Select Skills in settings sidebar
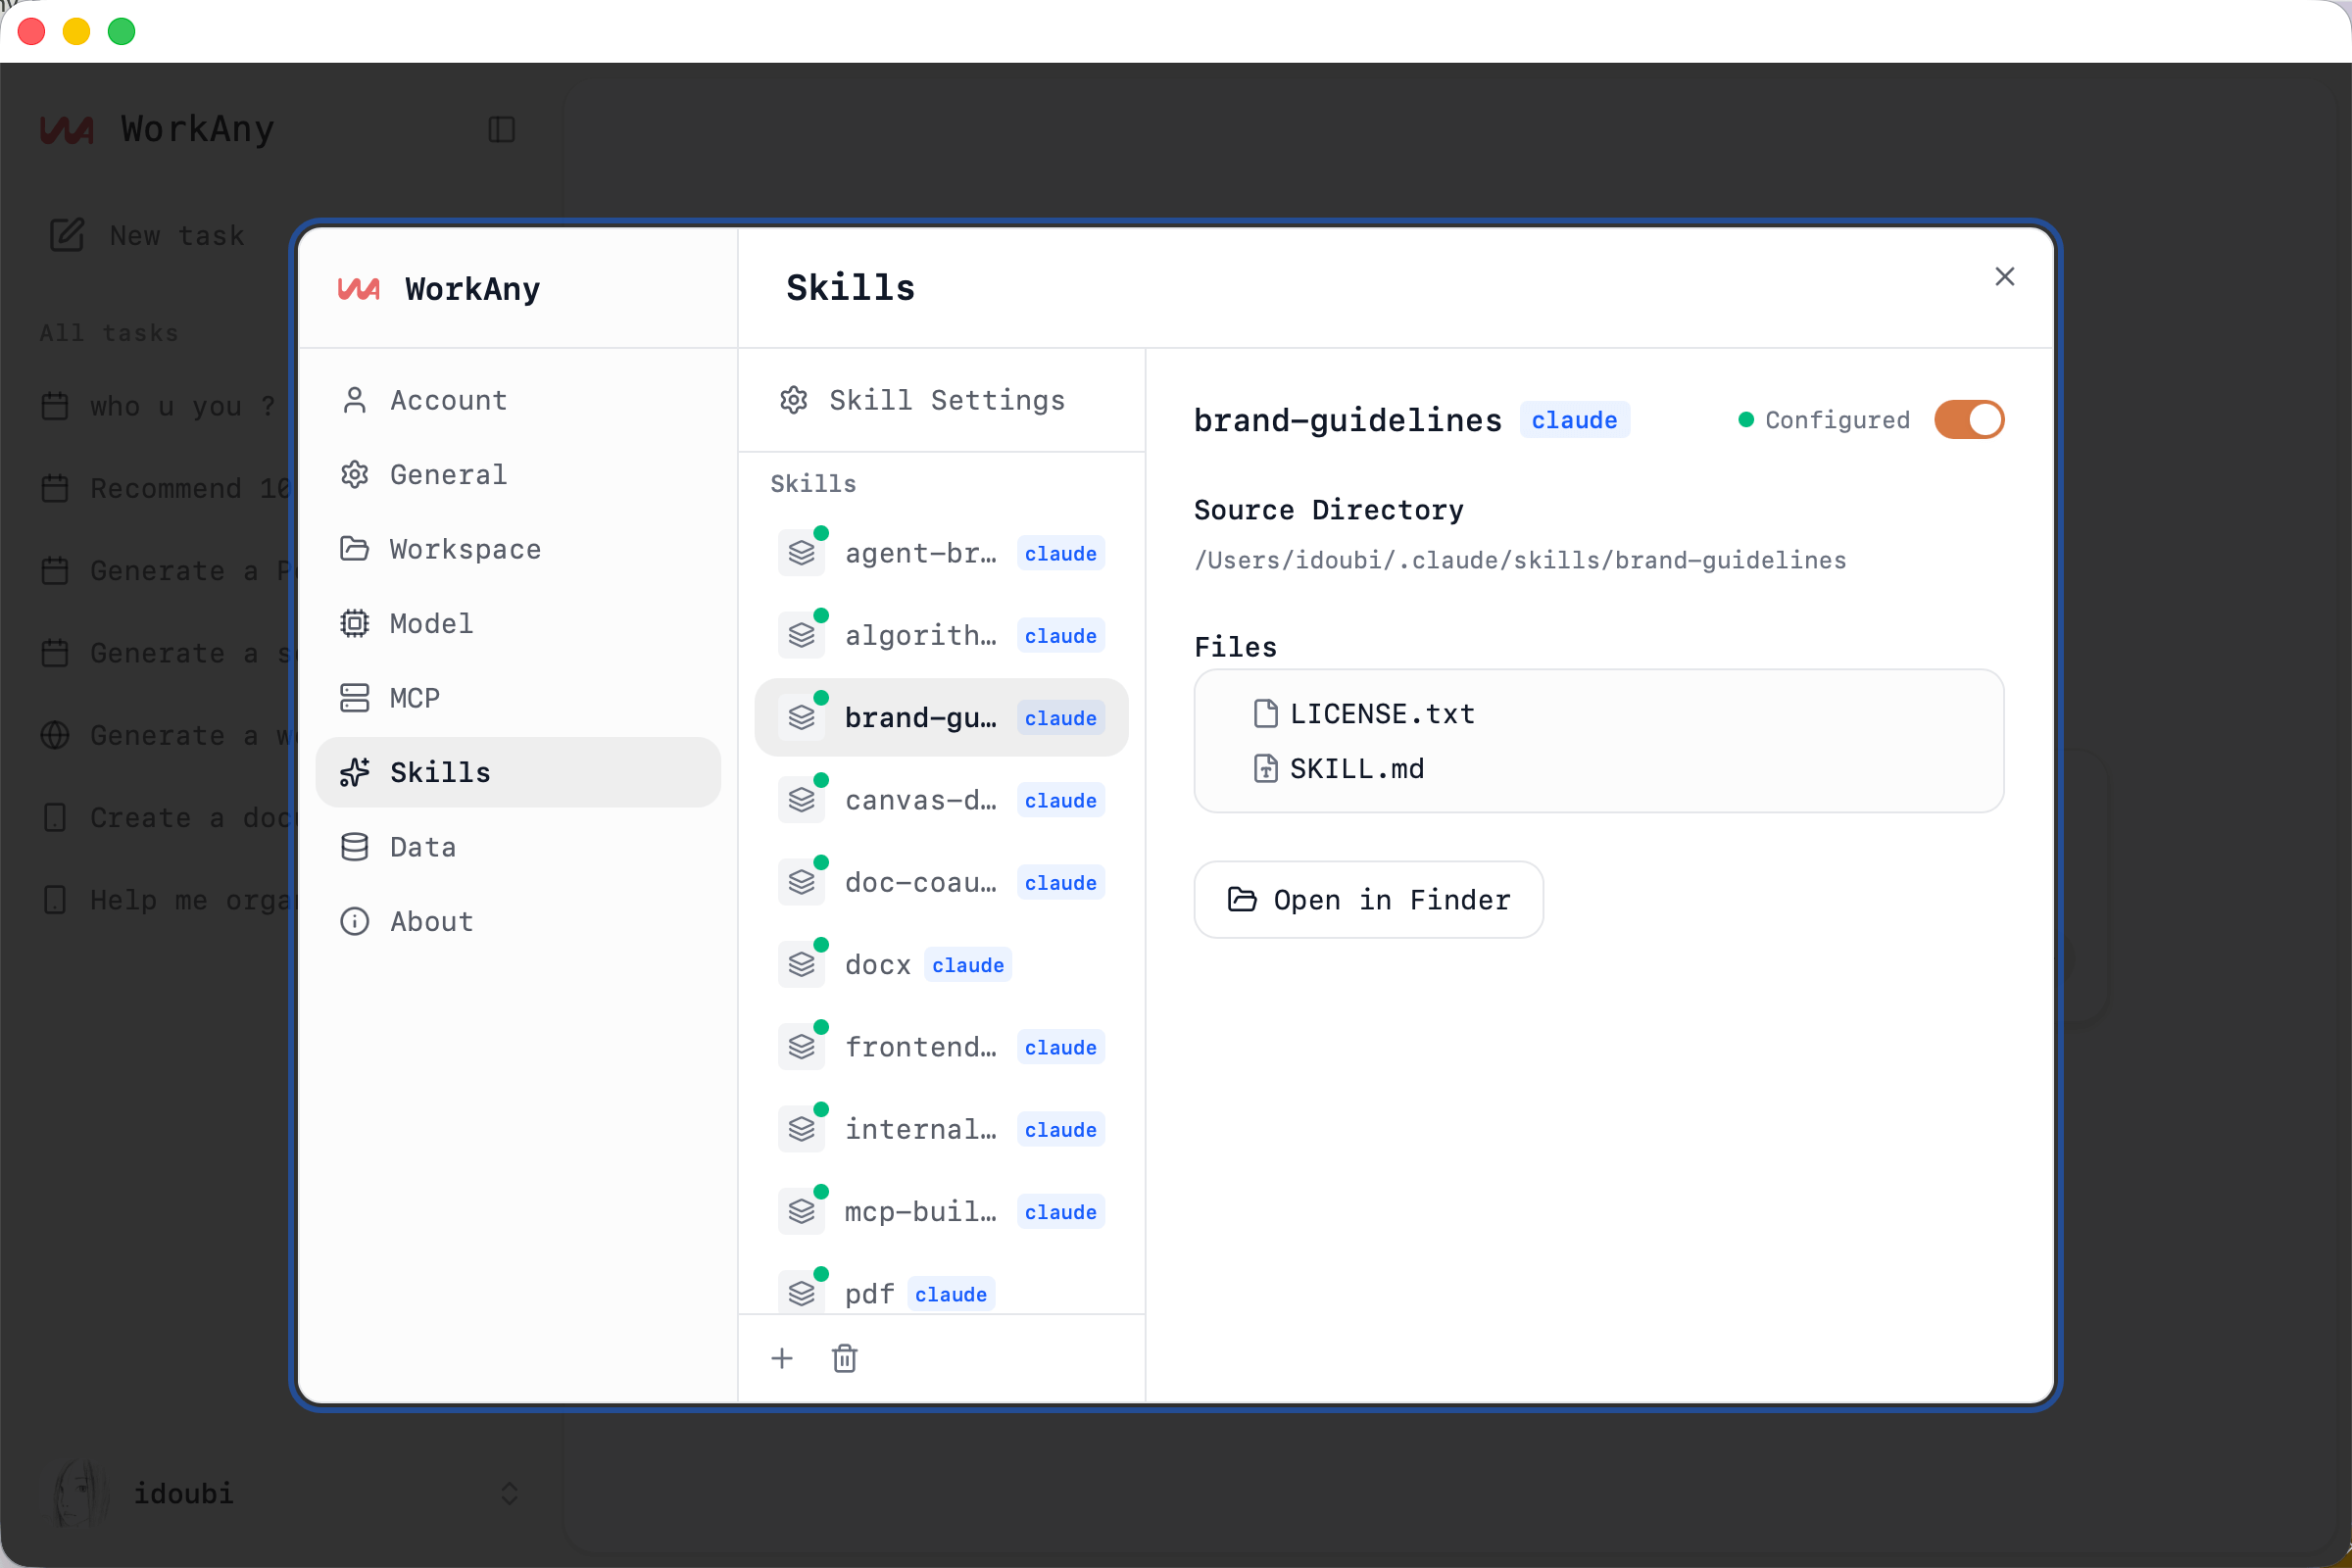 [x=518, y=772]
